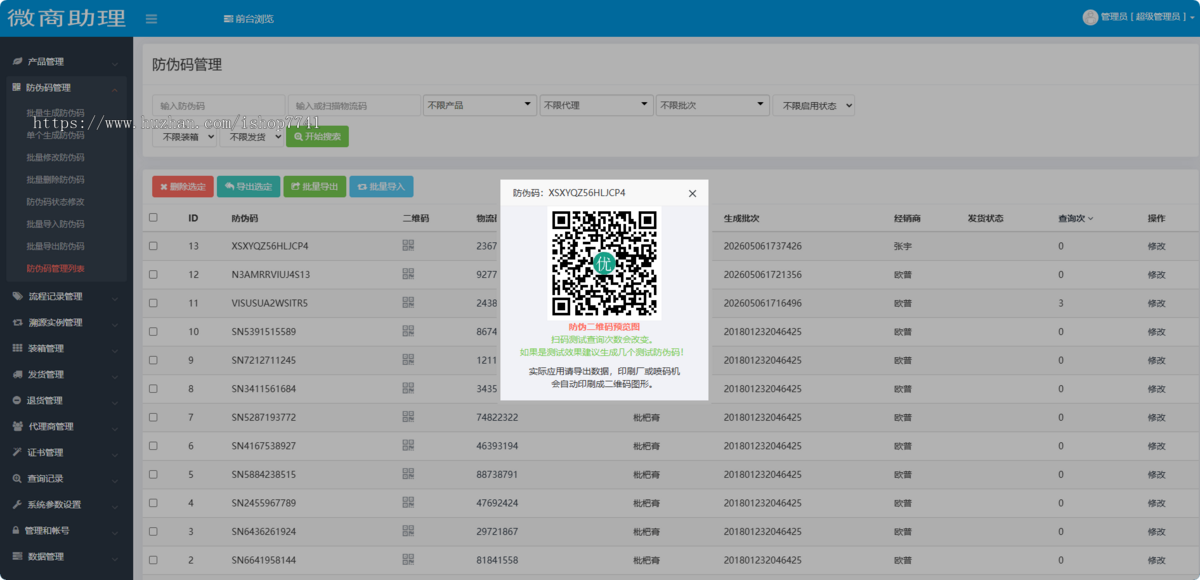Click the green 批量导出 button
Image resolution: width=1200 pixels, height=580 pixels.
point(314,186)
